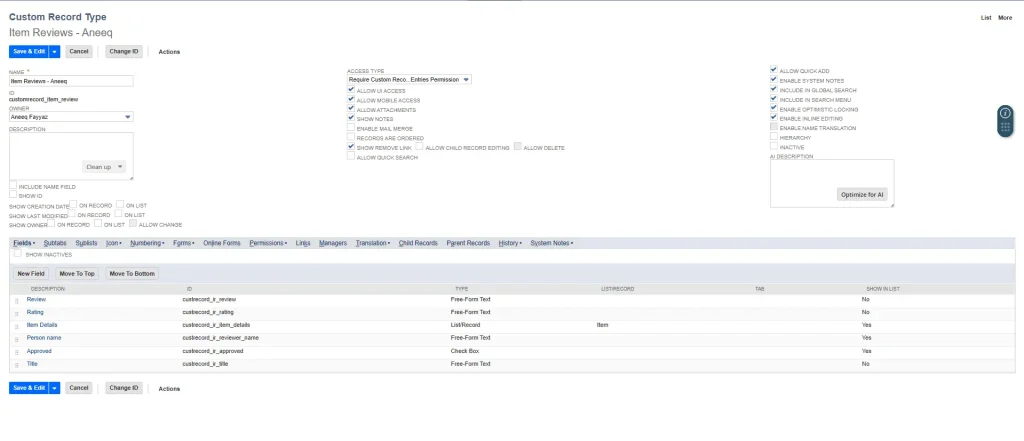Open the Numbering subtab menu
The width and height of the screenshot is (1024, 441).
(x=147, y=243)
